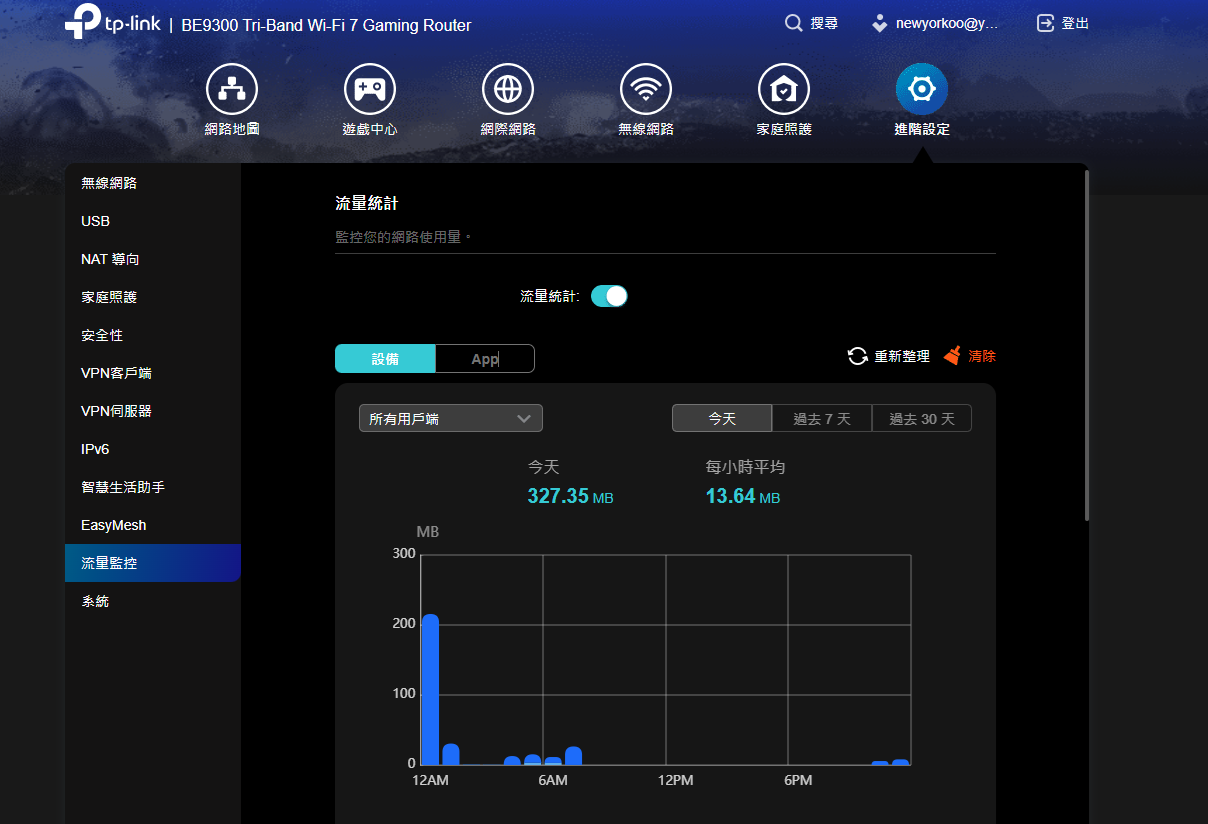
Task: Open the 網際網路 globe icon
Action: (x=508, y=89)
